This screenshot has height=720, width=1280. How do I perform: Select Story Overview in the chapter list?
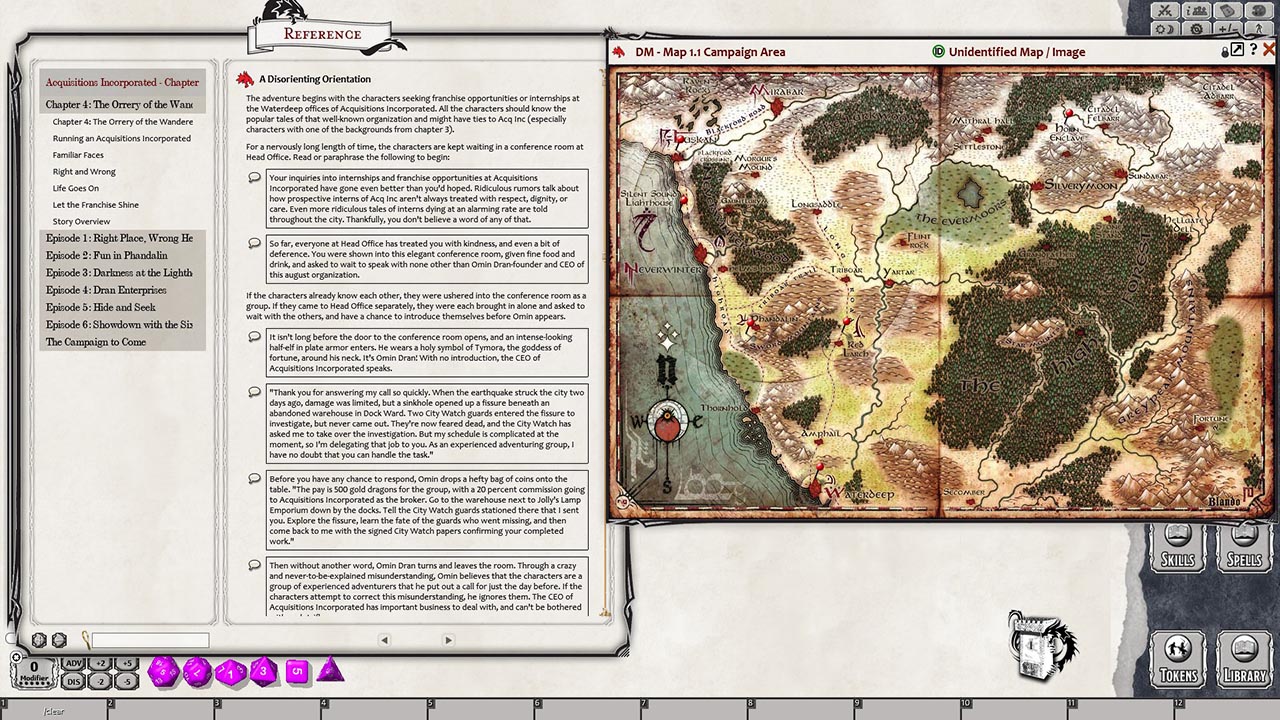tap(81, 221)
